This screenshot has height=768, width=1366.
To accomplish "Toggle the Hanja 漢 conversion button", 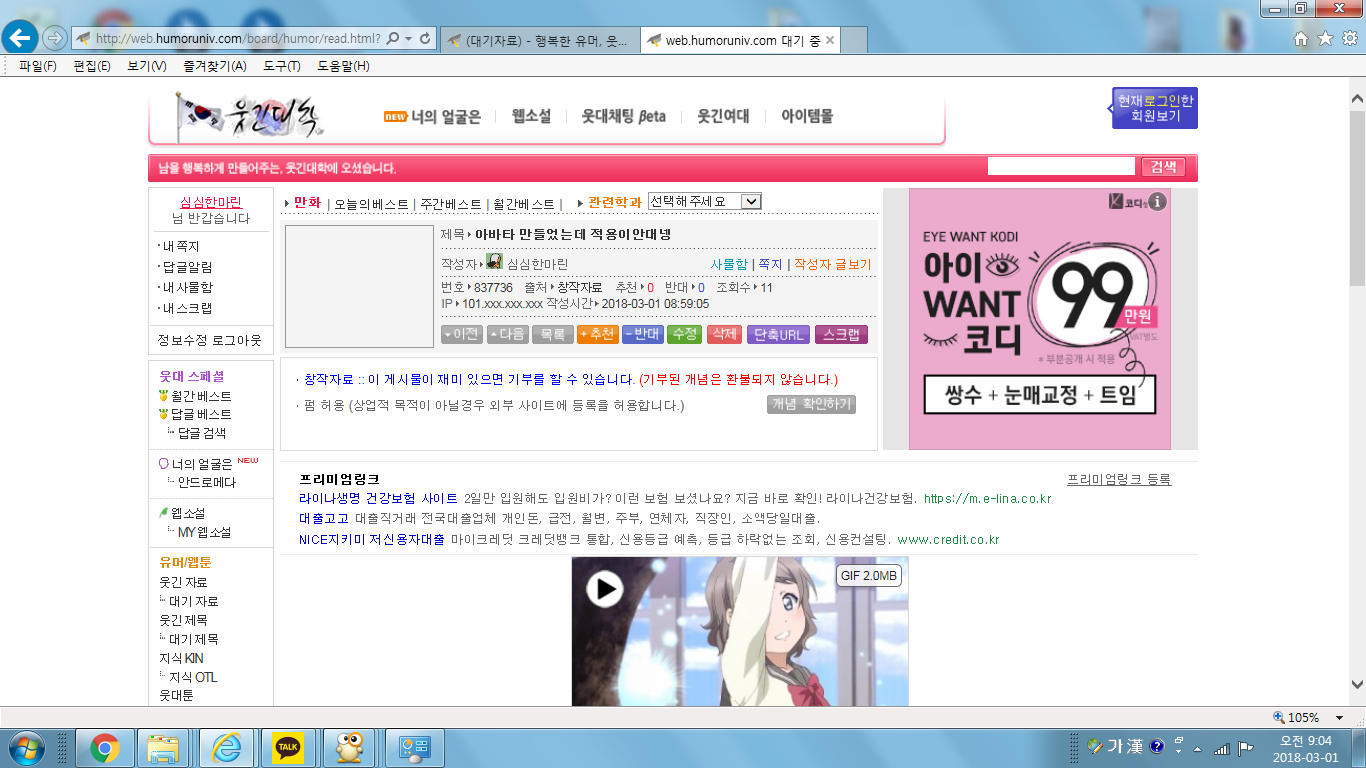I will pos(1134,746).
